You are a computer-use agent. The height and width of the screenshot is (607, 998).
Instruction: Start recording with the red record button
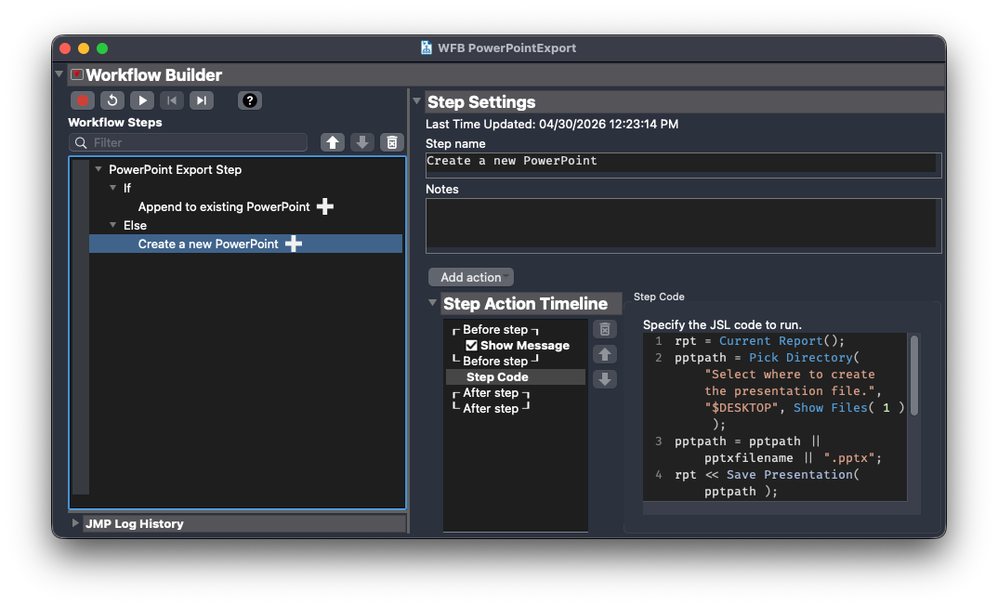(x=83, y=101)
